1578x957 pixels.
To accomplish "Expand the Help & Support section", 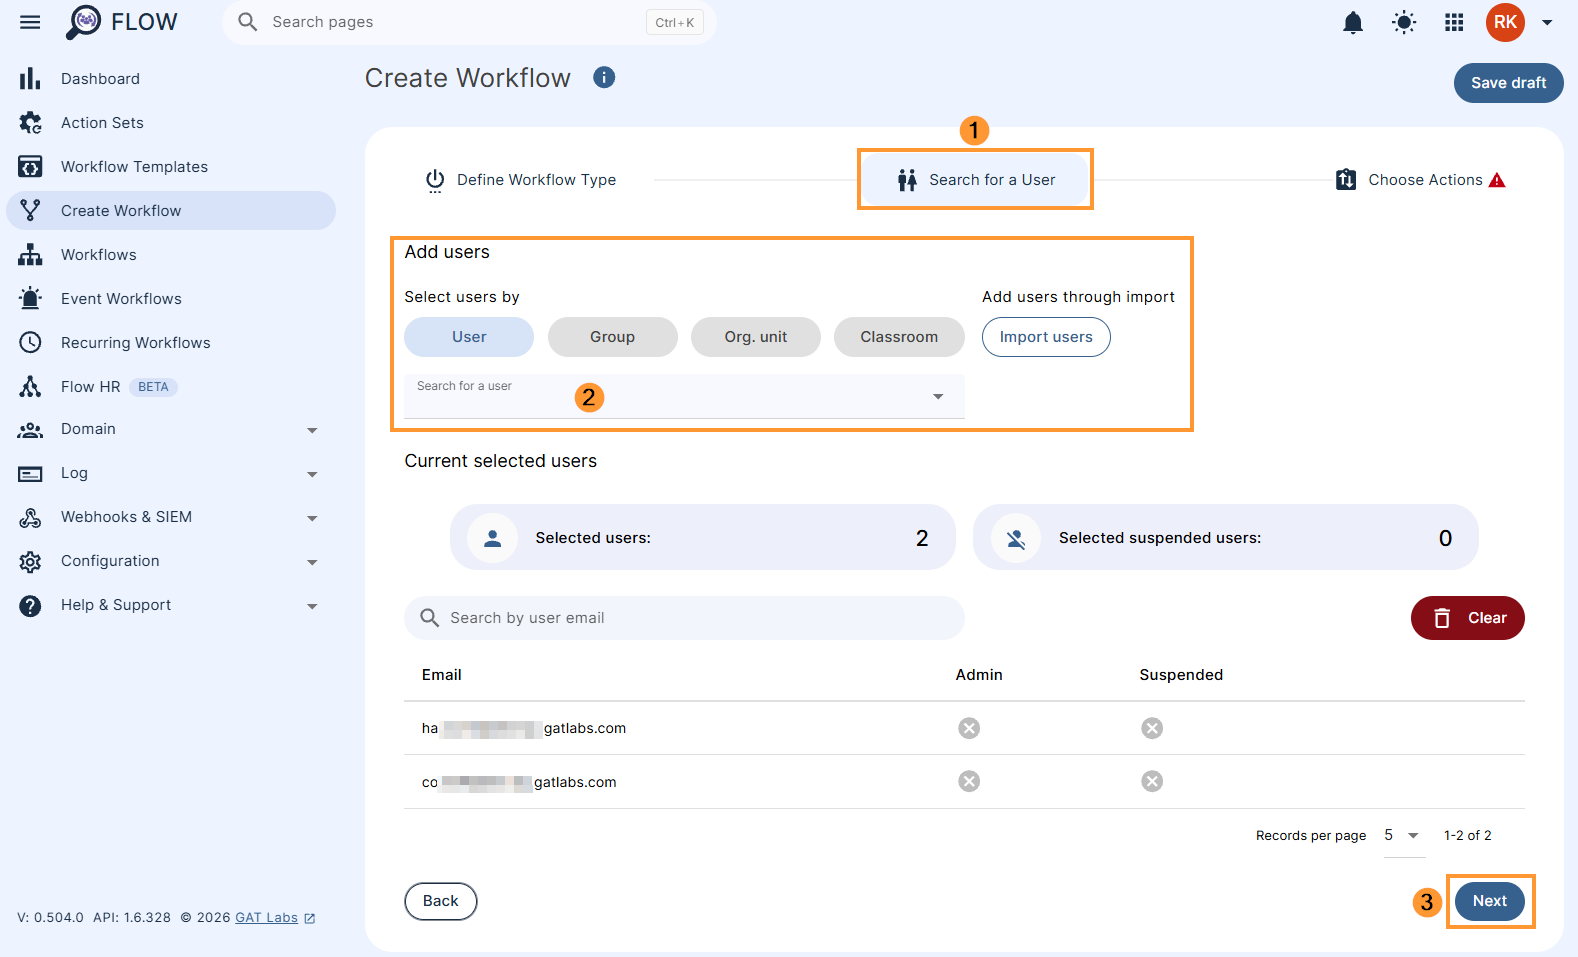I will pyautogui.click(x=312, y=606).
